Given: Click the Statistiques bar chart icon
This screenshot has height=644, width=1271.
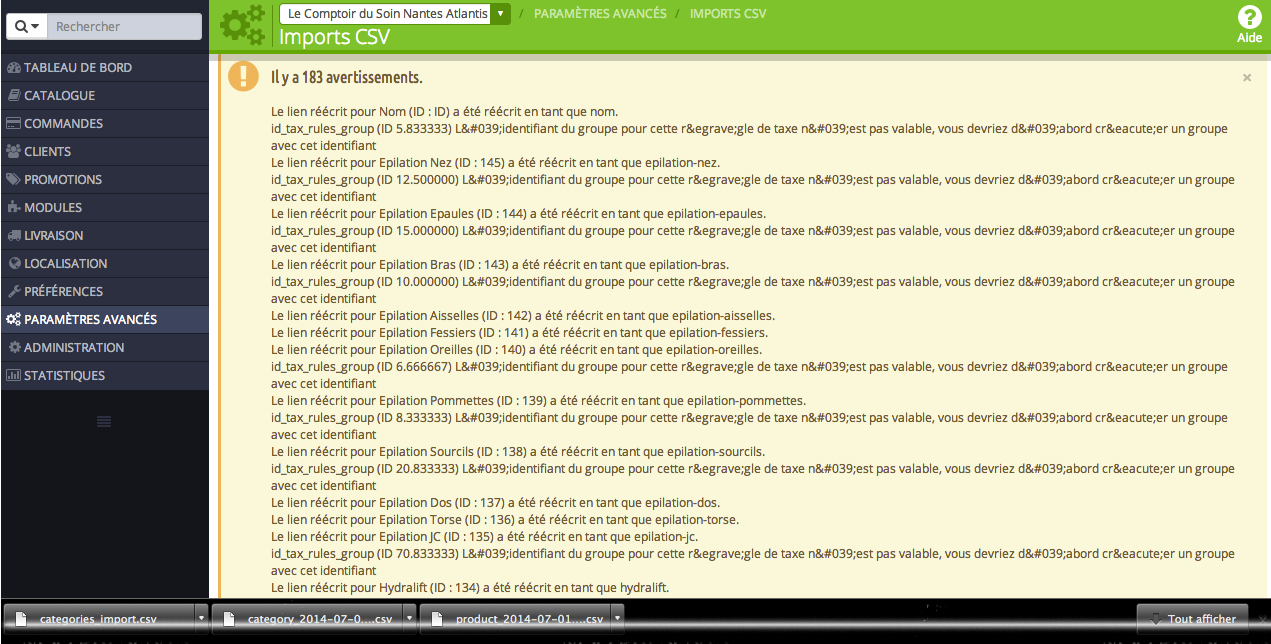Looking at the screenshot, I should coord(14,376).
